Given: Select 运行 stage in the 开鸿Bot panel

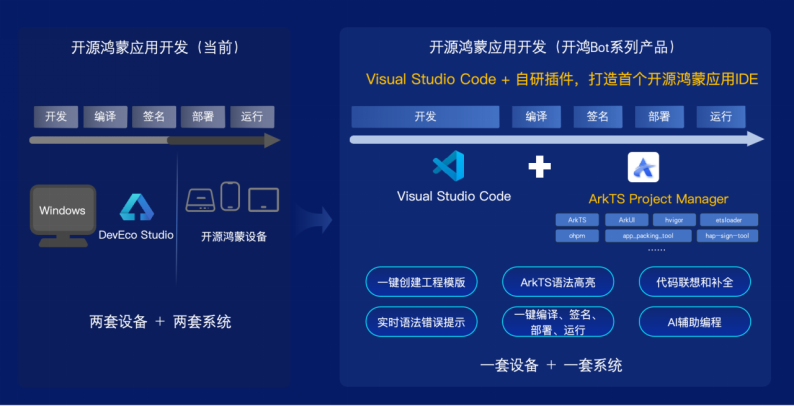Looking at the screenshot, I should coord(721,117).
